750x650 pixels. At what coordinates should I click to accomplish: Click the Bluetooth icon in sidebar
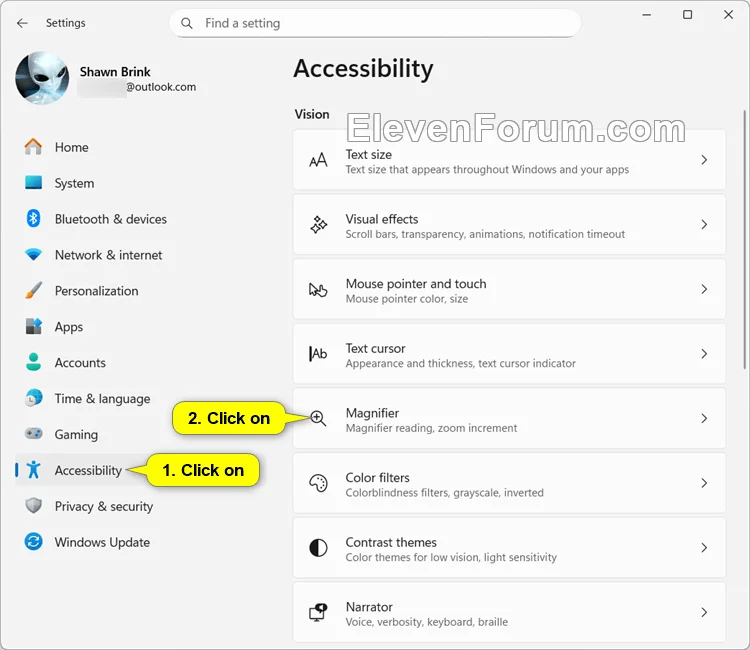(33, 219)
